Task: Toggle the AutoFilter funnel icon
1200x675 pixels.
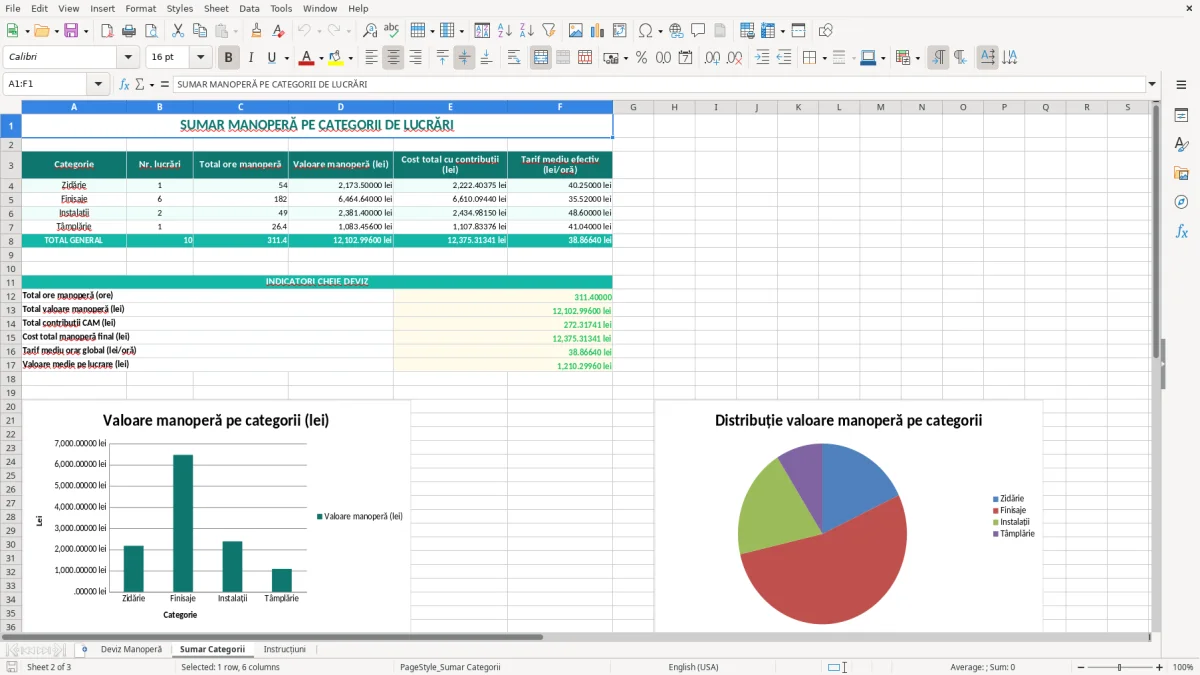Action: (549, 31)
